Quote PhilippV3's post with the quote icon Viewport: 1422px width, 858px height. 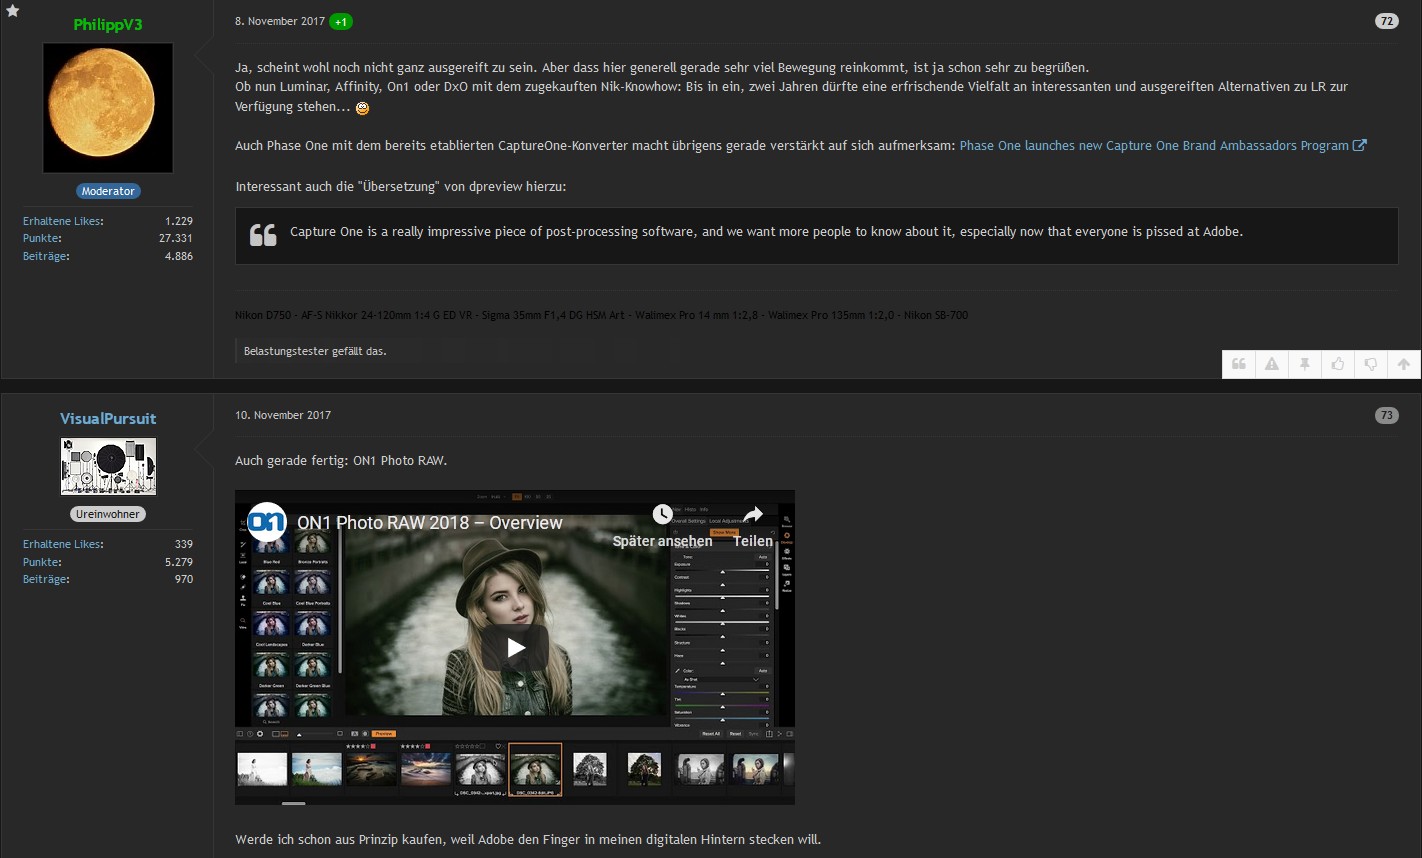point(1239,365)
